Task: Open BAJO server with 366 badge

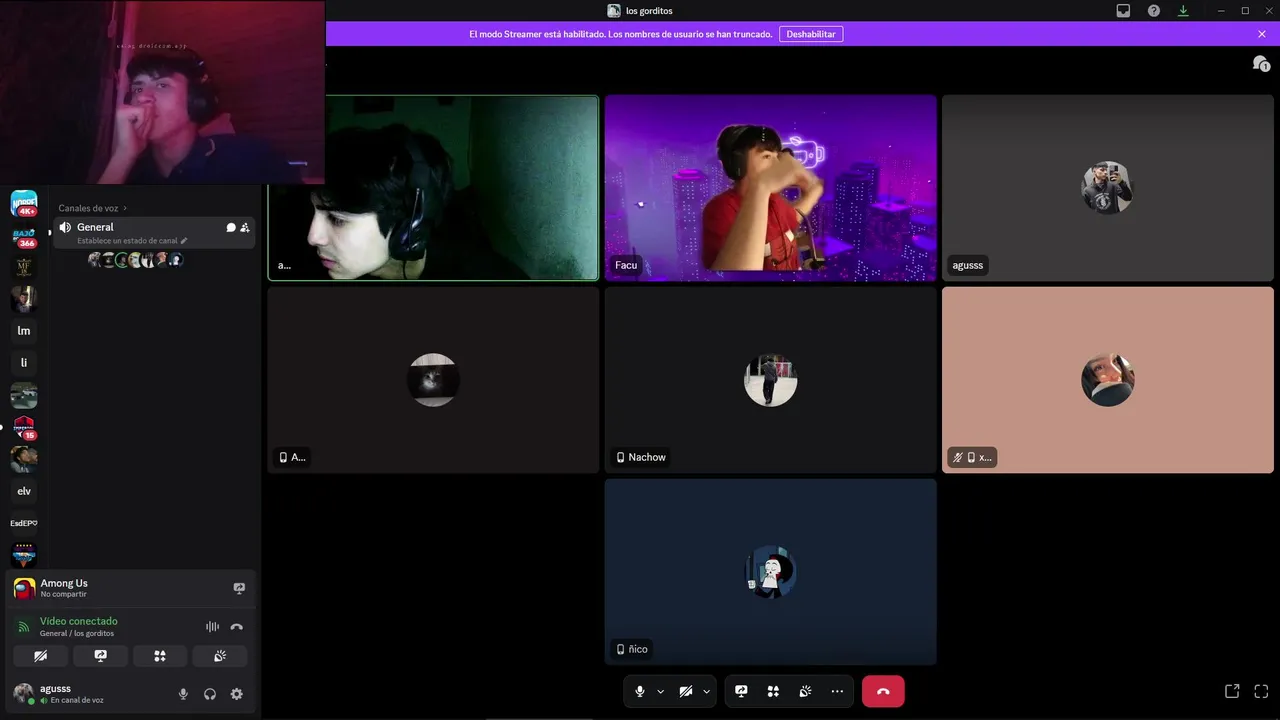Action: pos(24,236)
